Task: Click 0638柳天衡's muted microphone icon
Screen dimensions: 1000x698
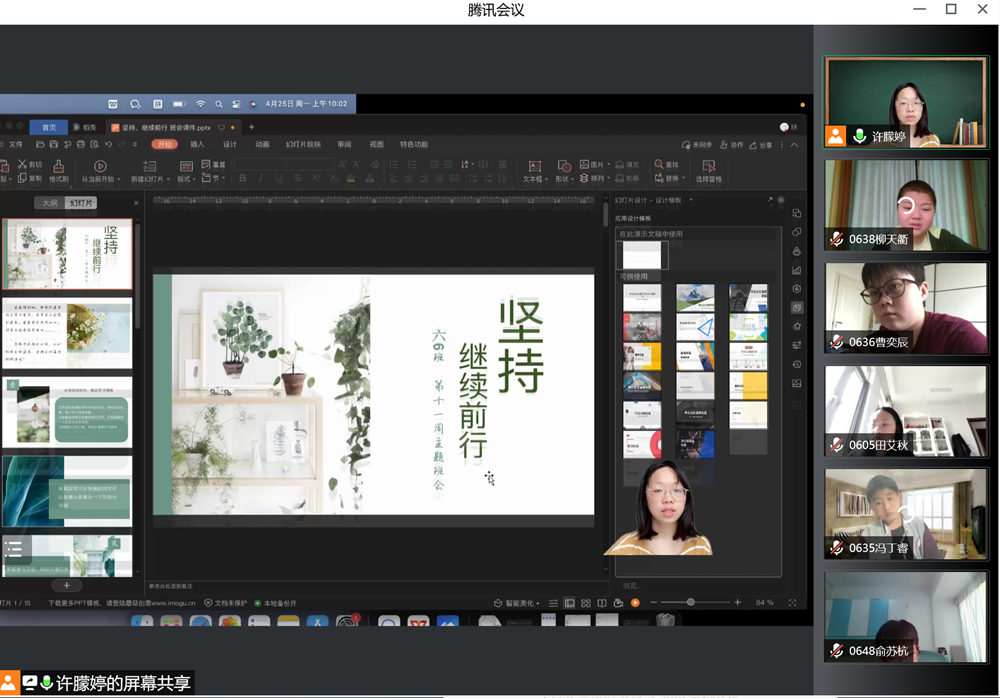Action: pos(837,239)
